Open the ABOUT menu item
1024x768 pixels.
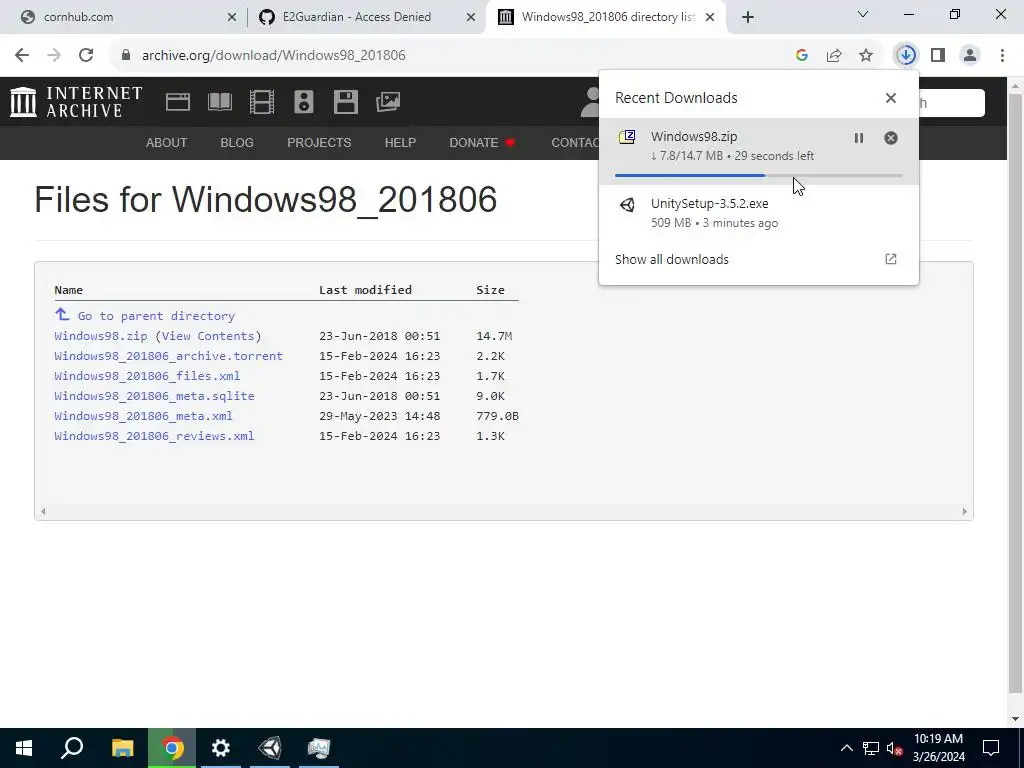(167, 142)
